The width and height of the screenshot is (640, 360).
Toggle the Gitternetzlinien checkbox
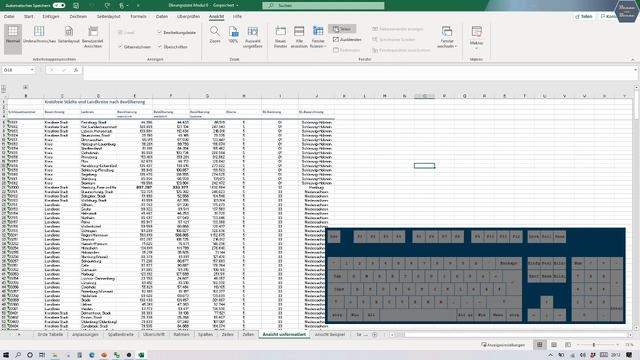(134, 47)
